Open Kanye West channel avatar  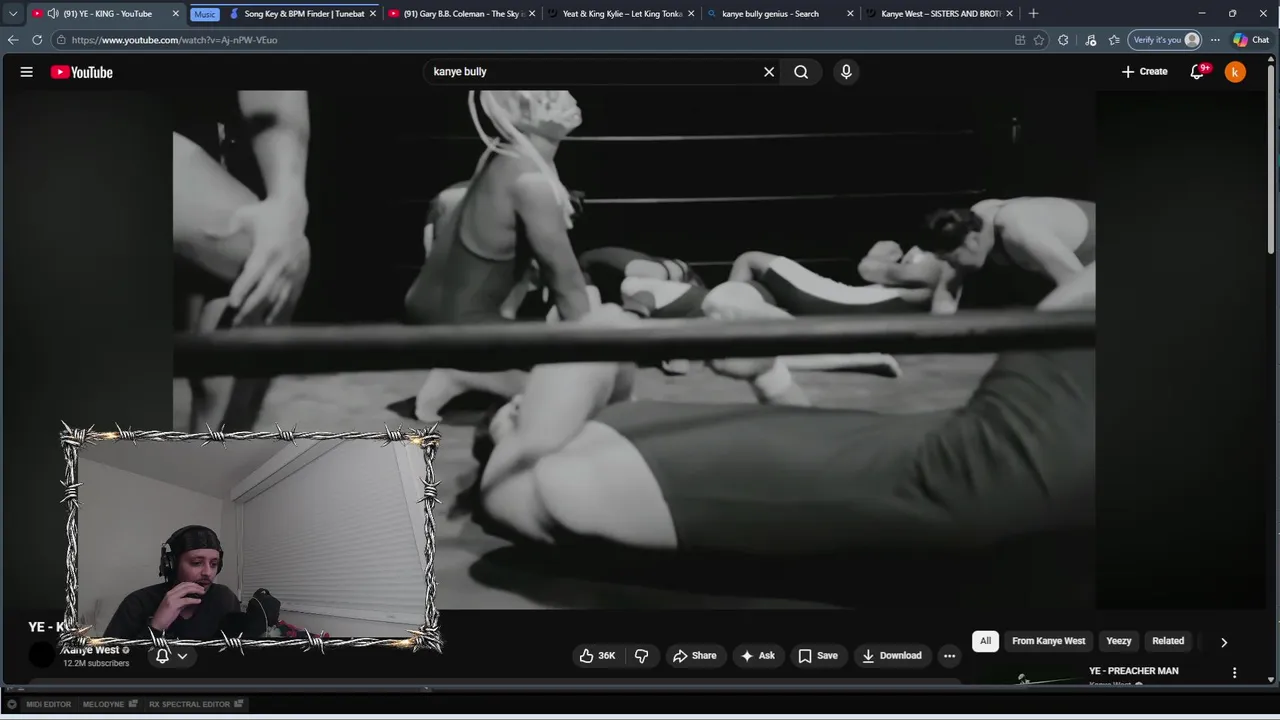pos(42,655)
